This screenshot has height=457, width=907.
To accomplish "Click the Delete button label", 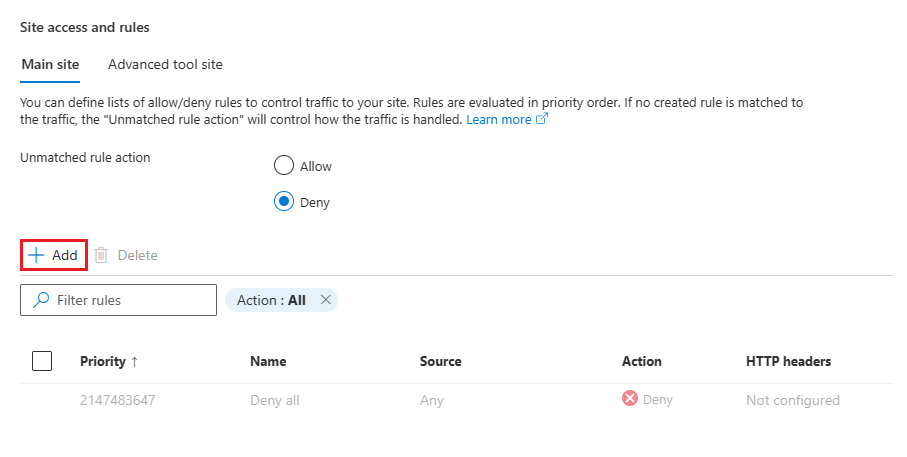I will coord(137,255).
